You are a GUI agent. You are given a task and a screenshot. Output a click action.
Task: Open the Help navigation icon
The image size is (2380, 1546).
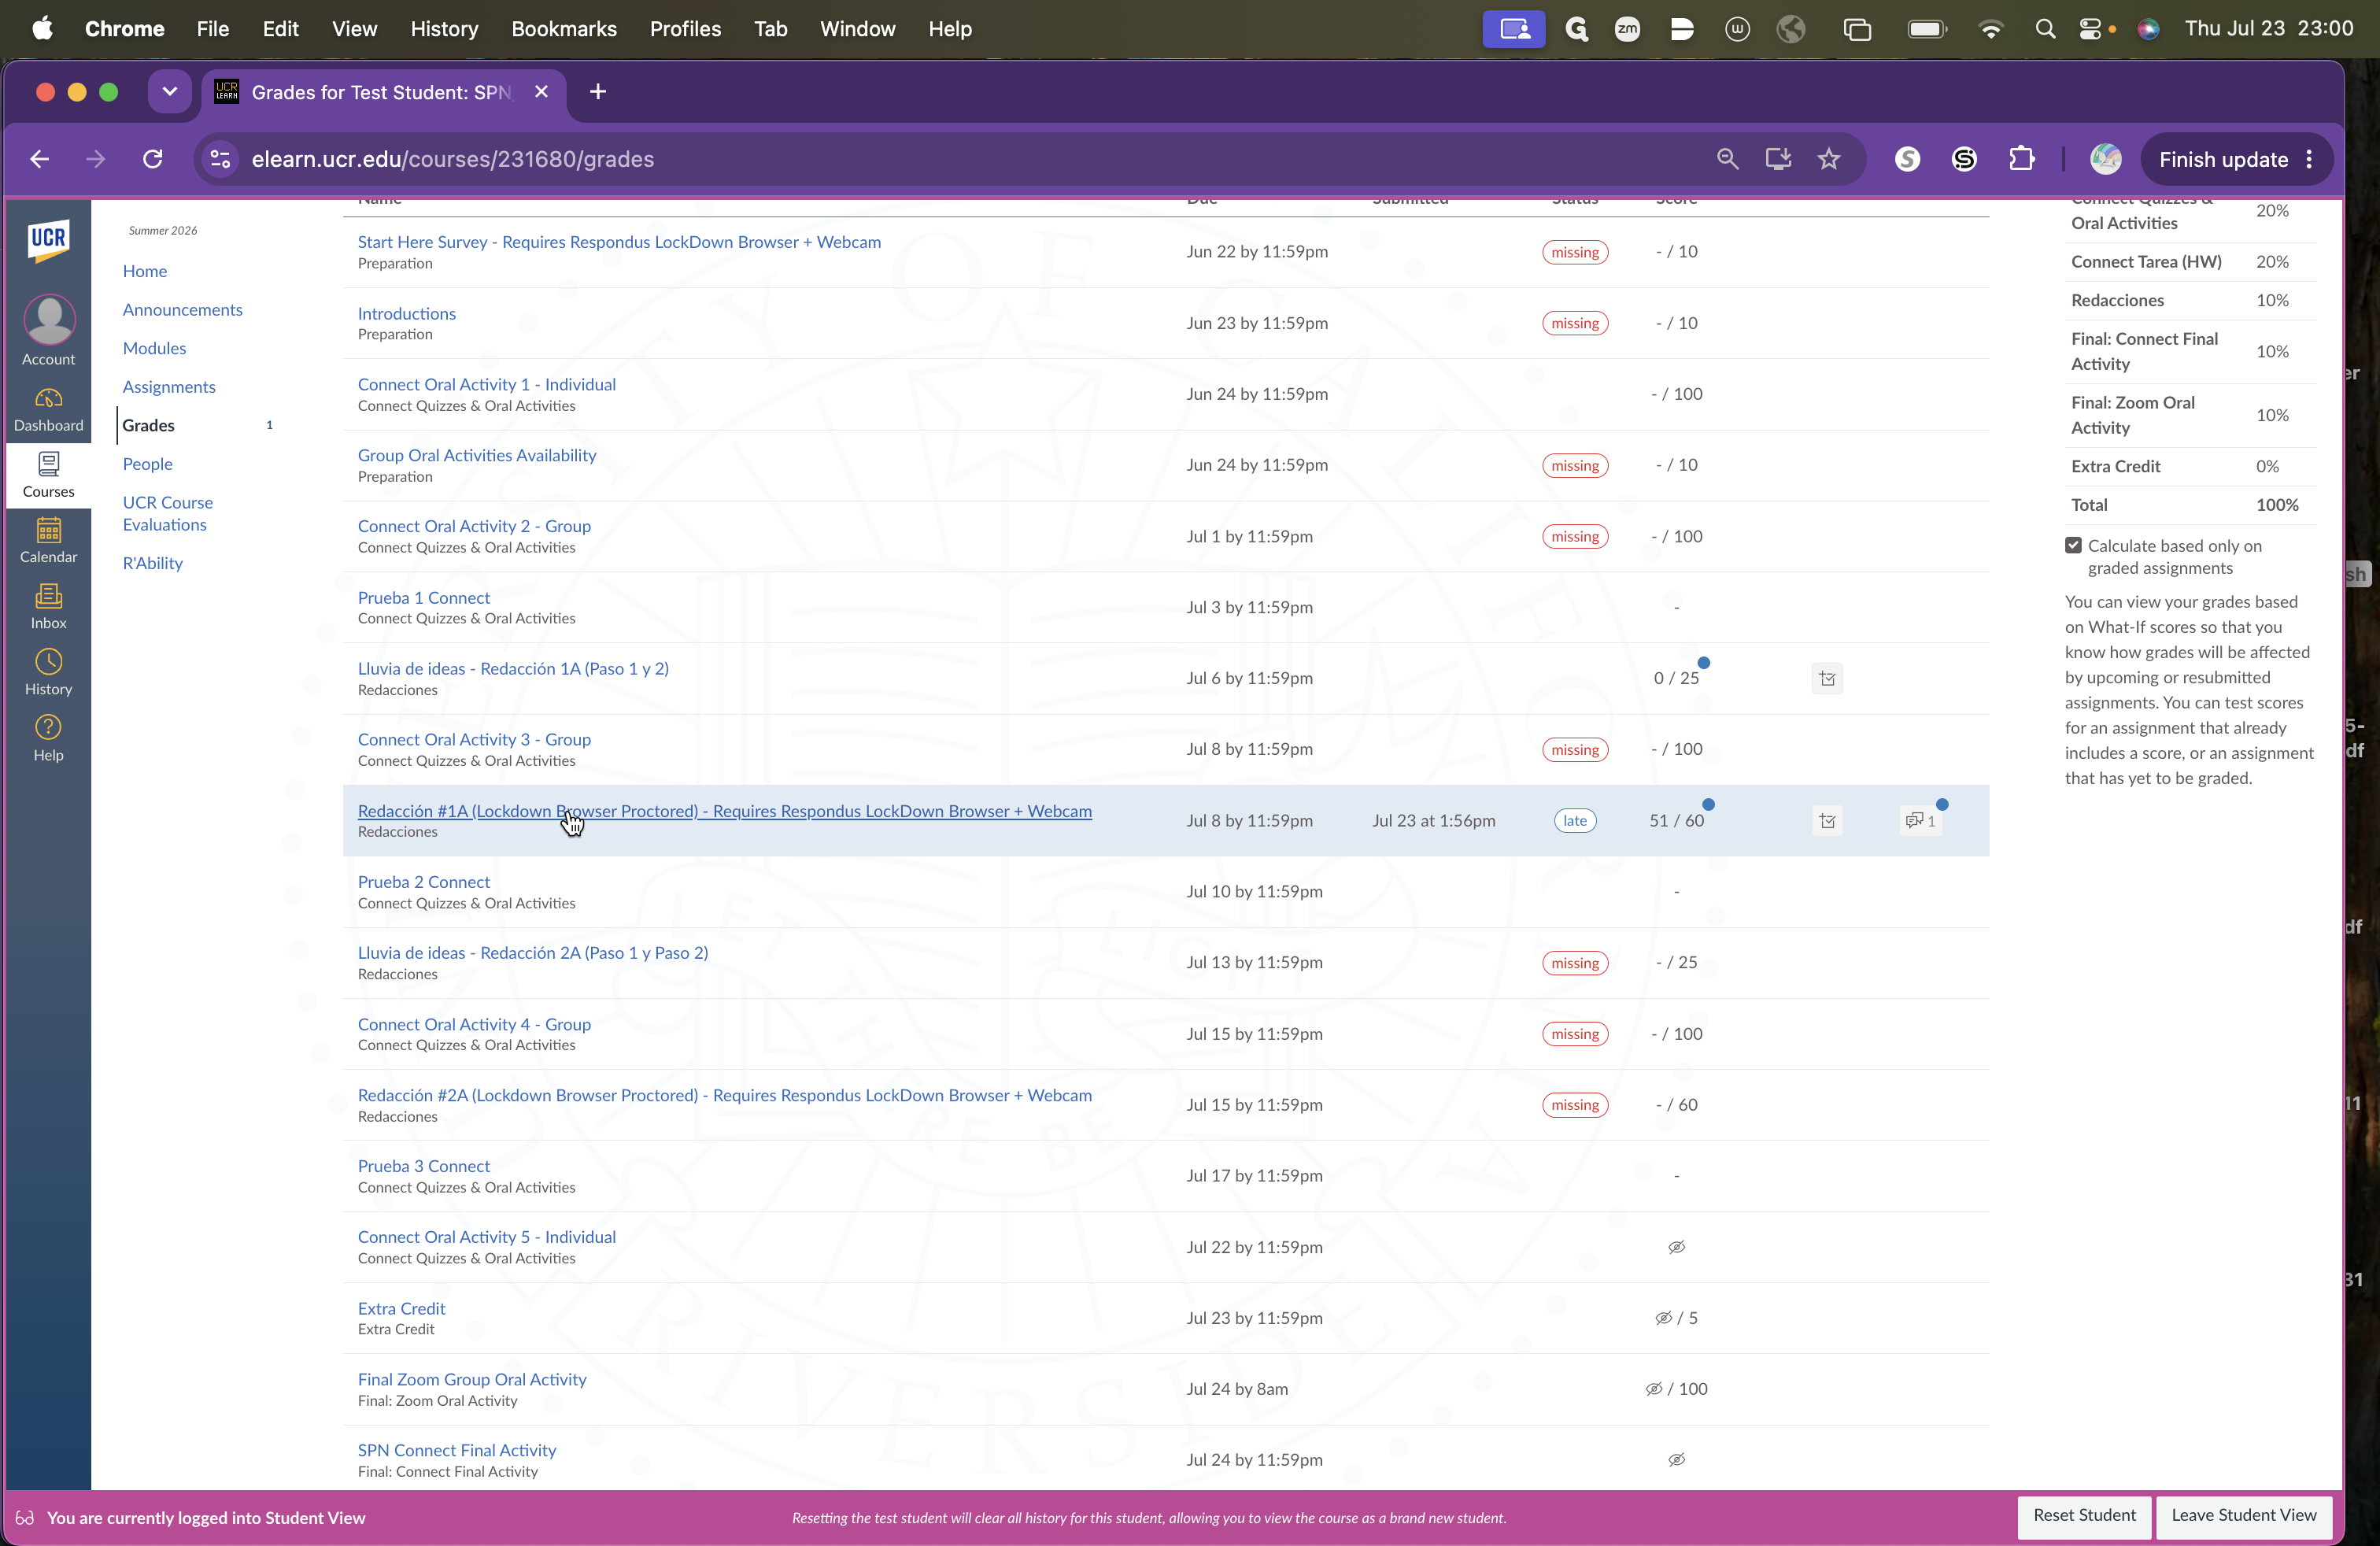pyautogui.click(x=48, y=739)
